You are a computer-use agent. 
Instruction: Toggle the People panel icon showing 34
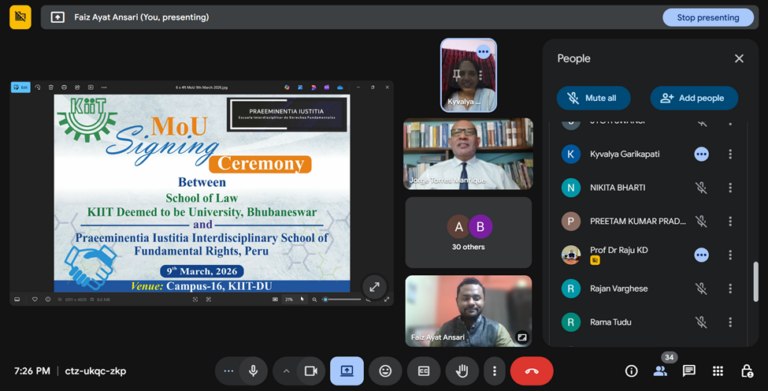(660, 371)
